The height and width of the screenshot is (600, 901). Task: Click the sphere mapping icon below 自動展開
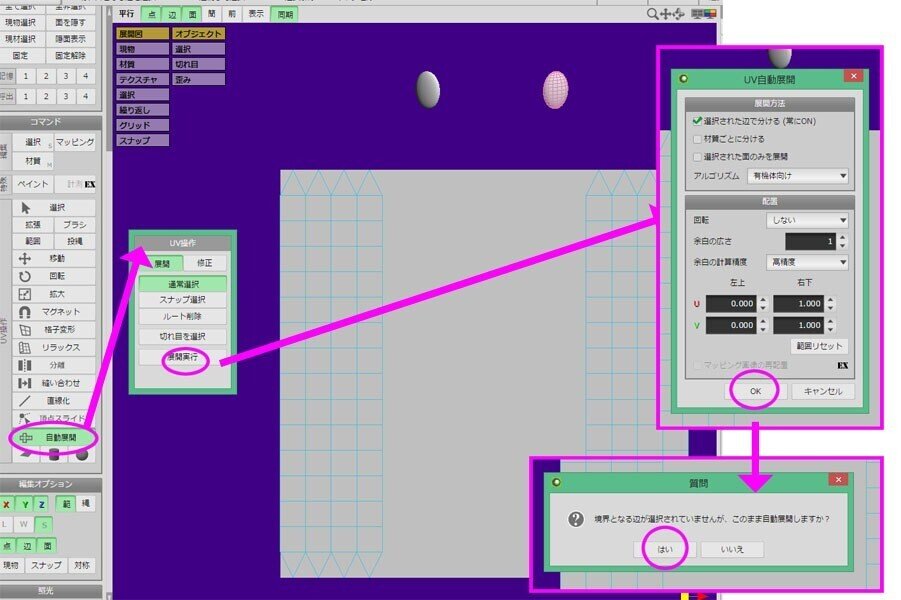82,455
